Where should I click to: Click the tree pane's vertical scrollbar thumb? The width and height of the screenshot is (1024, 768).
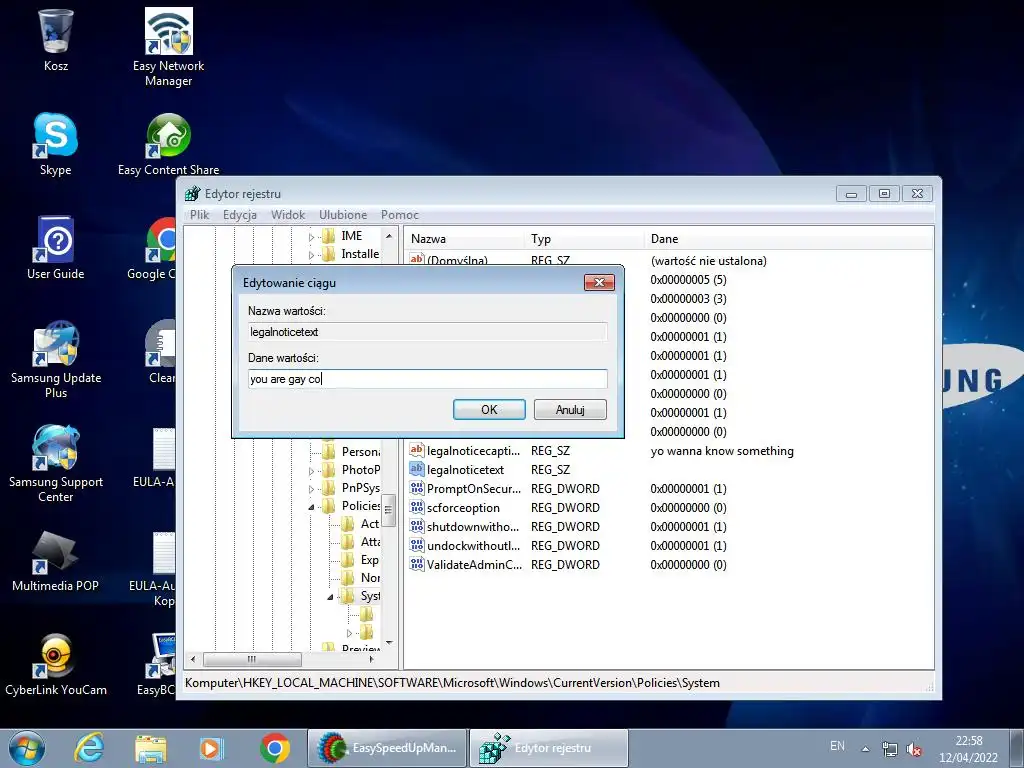click(x=389, y=511)
